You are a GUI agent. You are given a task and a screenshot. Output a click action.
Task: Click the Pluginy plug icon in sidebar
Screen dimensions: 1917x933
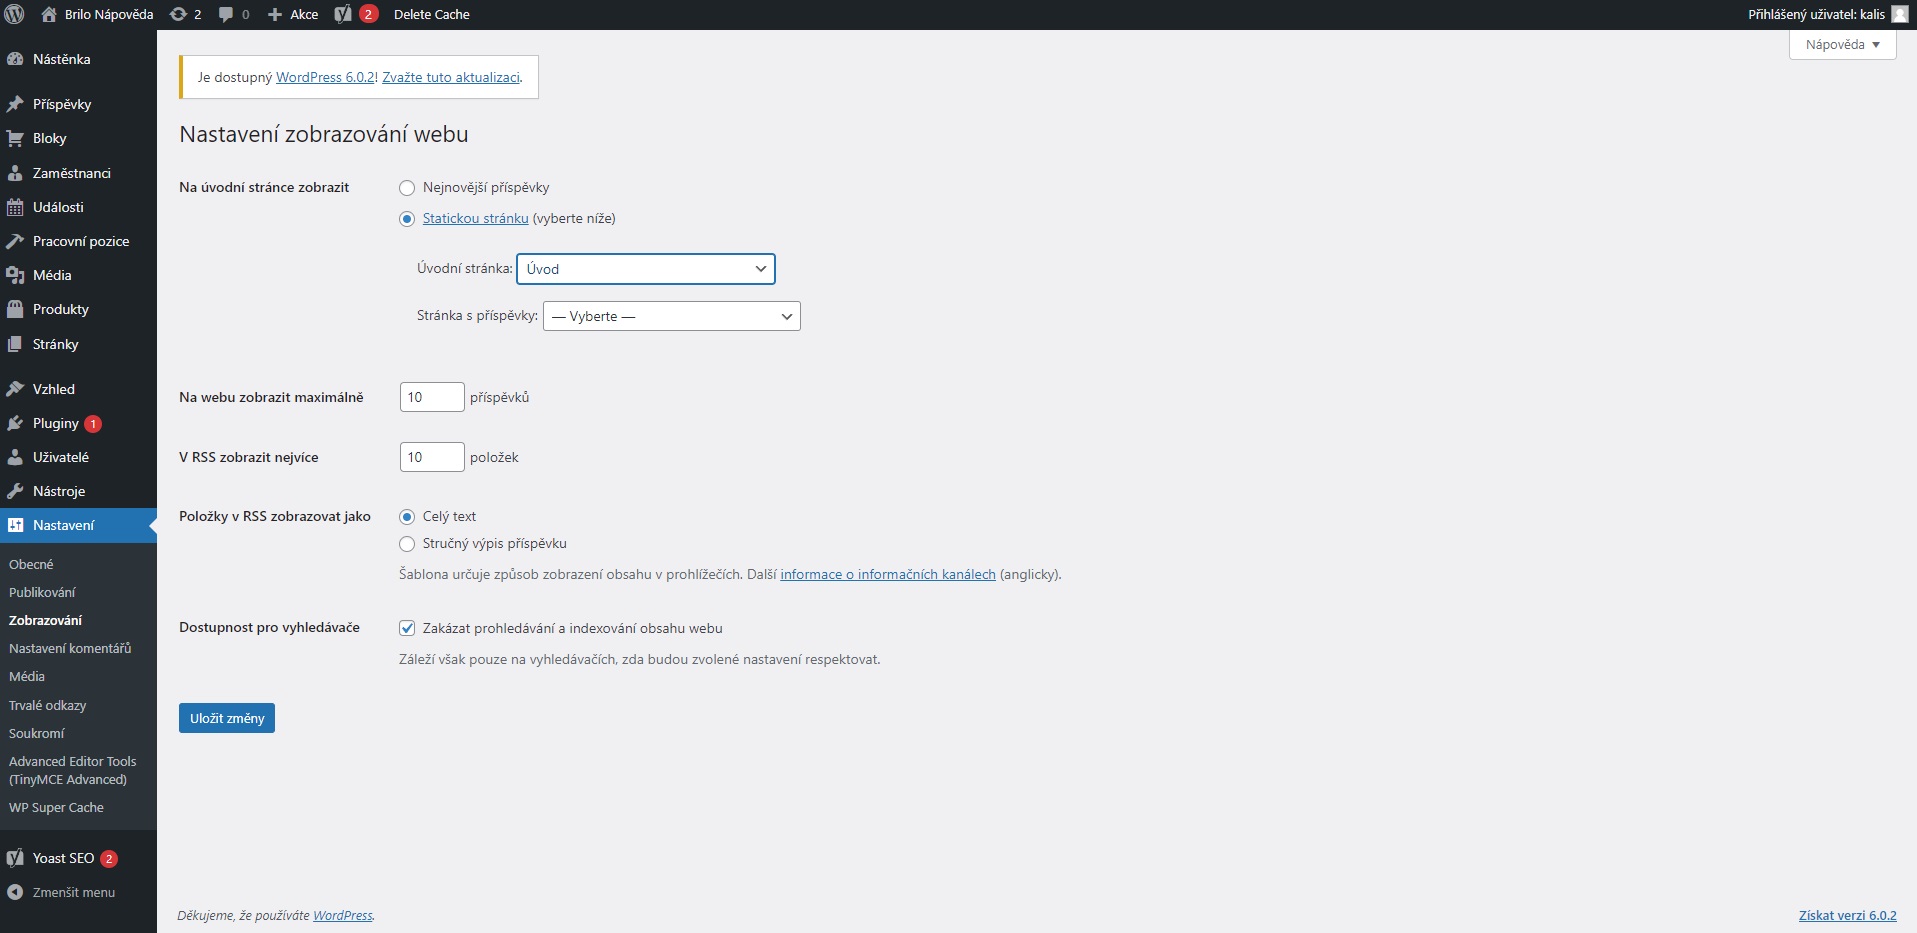(x=15, y=423)
